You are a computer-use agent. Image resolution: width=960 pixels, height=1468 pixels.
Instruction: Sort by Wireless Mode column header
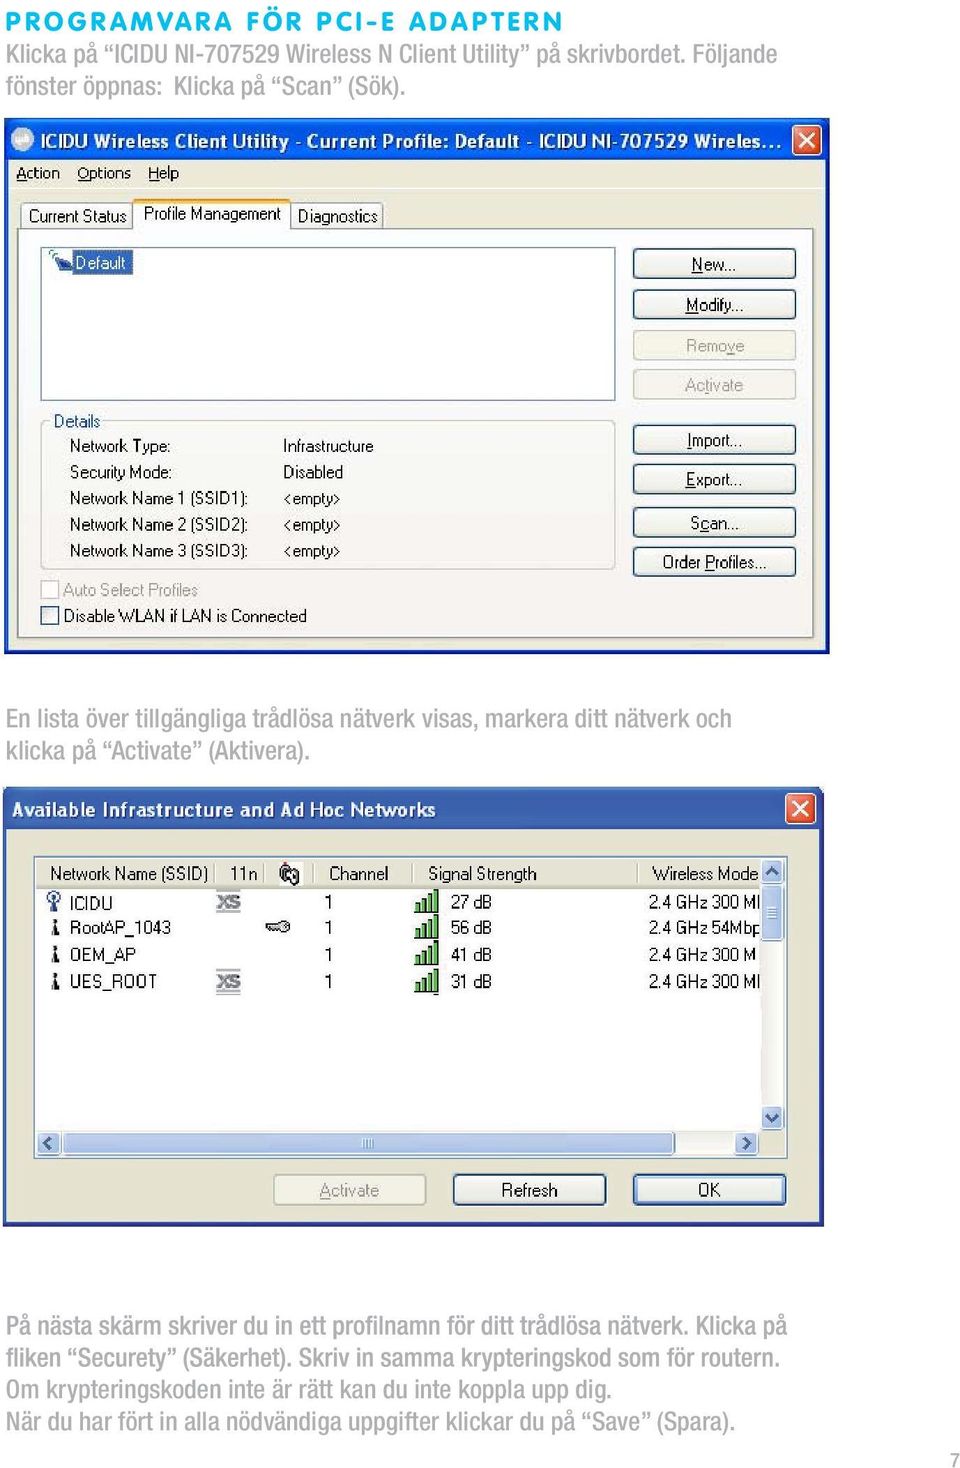pyautogui.click(x=704, y=874)
